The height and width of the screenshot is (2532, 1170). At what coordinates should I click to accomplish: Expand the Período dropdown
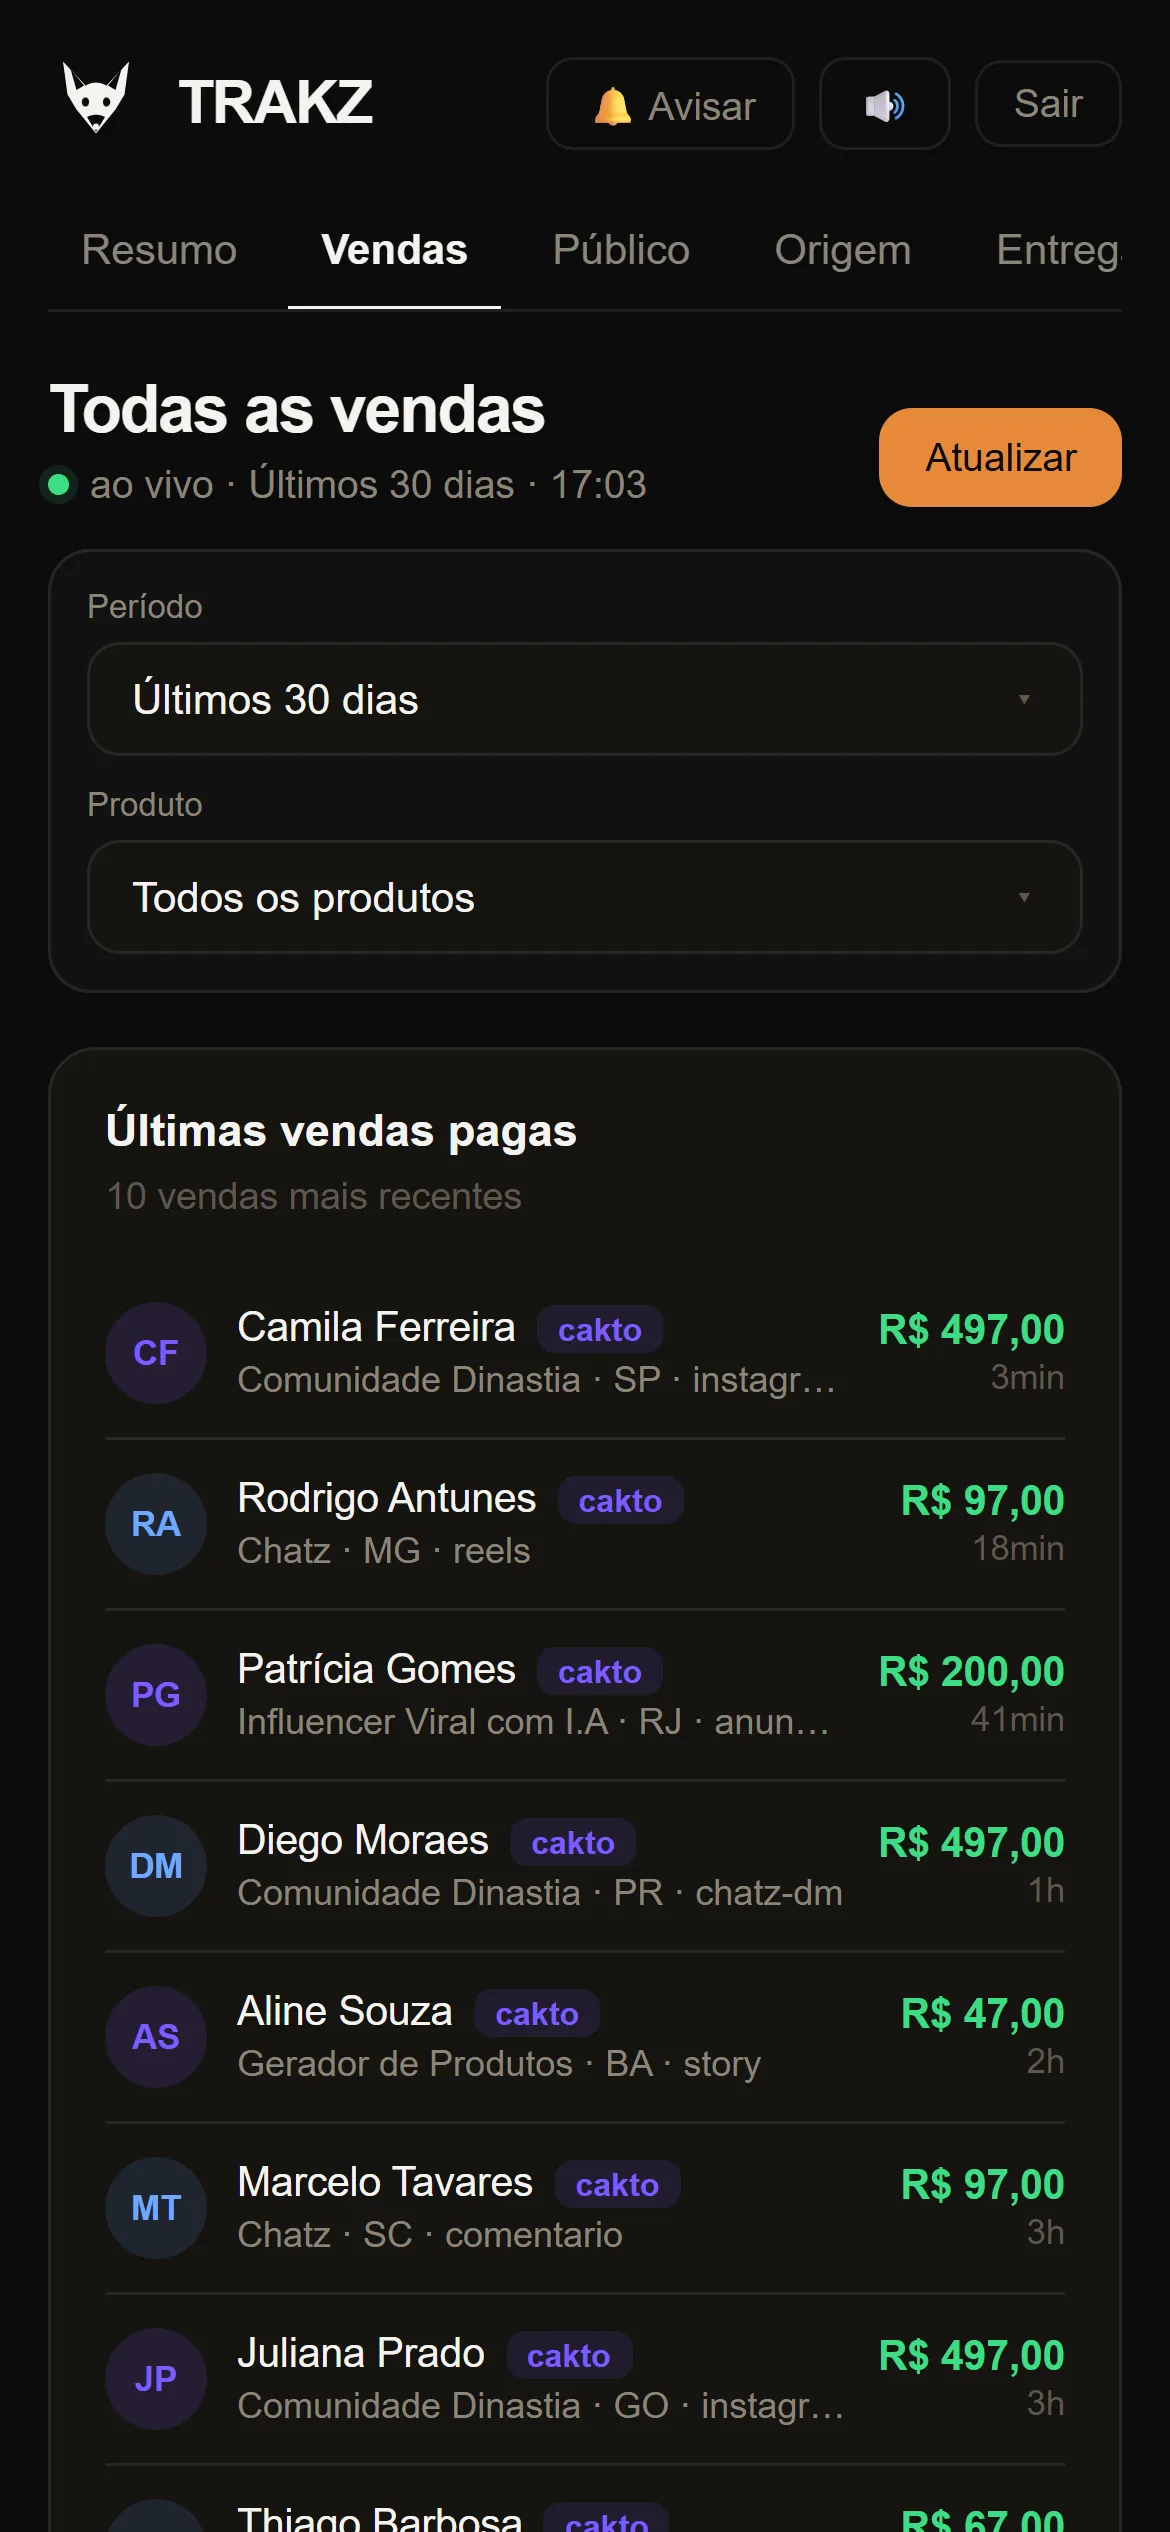585,699
